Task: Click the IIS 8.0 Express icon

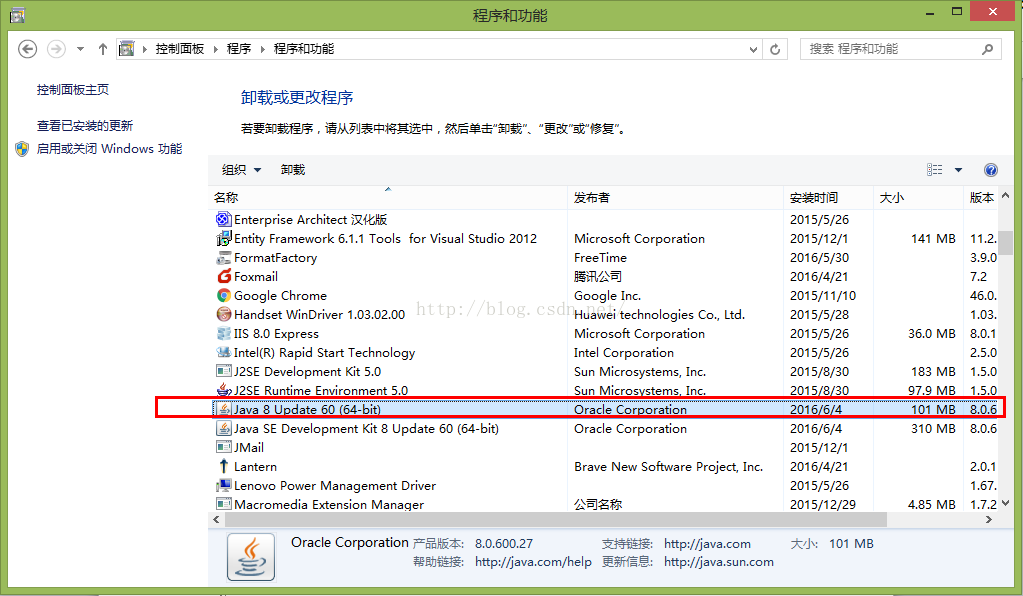Action: click(223, 333)
